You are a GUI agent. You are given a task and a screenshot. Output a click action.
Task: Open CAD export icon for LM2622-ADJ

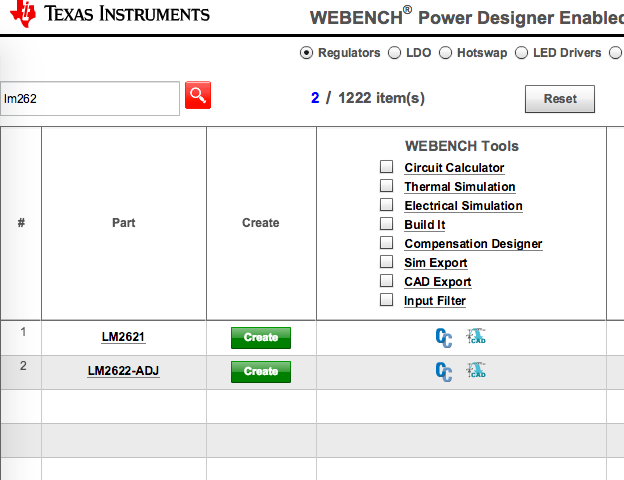pyautogui.click(x=476, y=370)
